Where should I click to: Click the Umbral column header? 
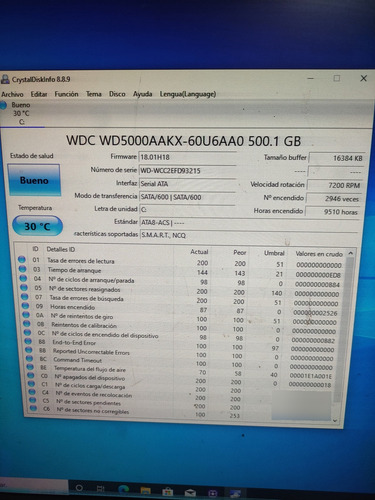(274, 253)
